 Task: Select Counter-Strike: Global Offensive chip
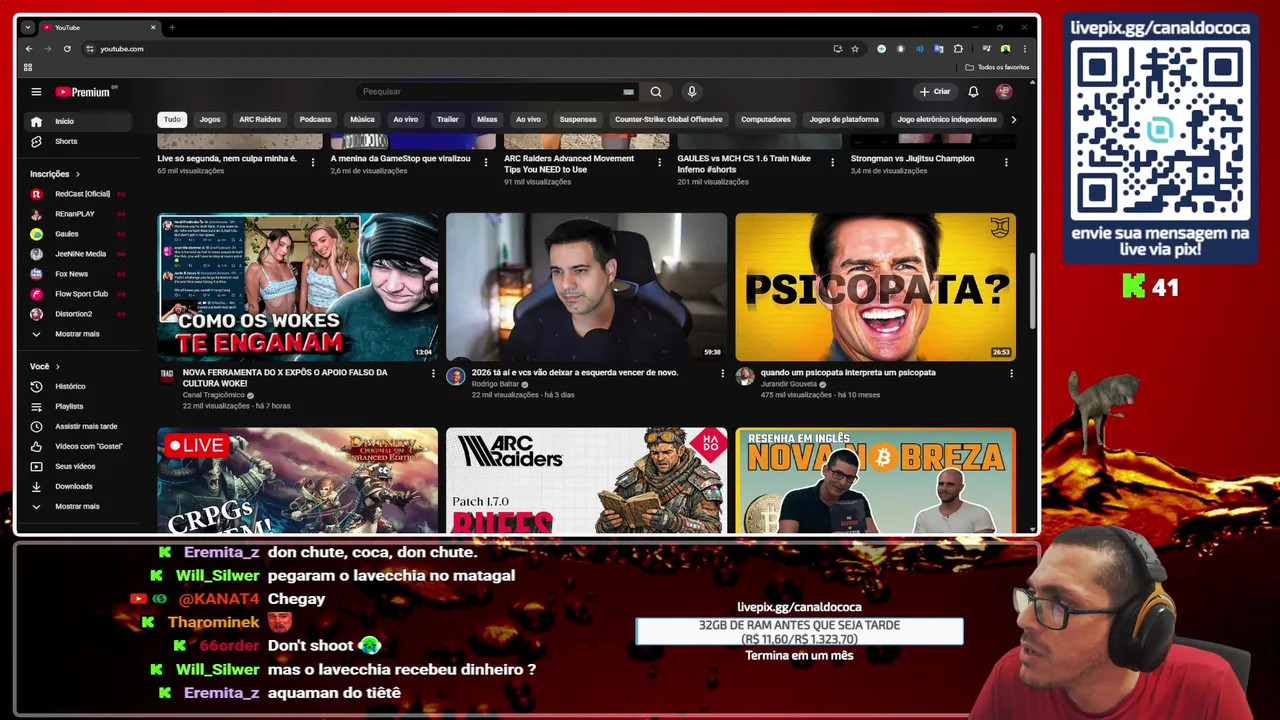pos(668,119)
